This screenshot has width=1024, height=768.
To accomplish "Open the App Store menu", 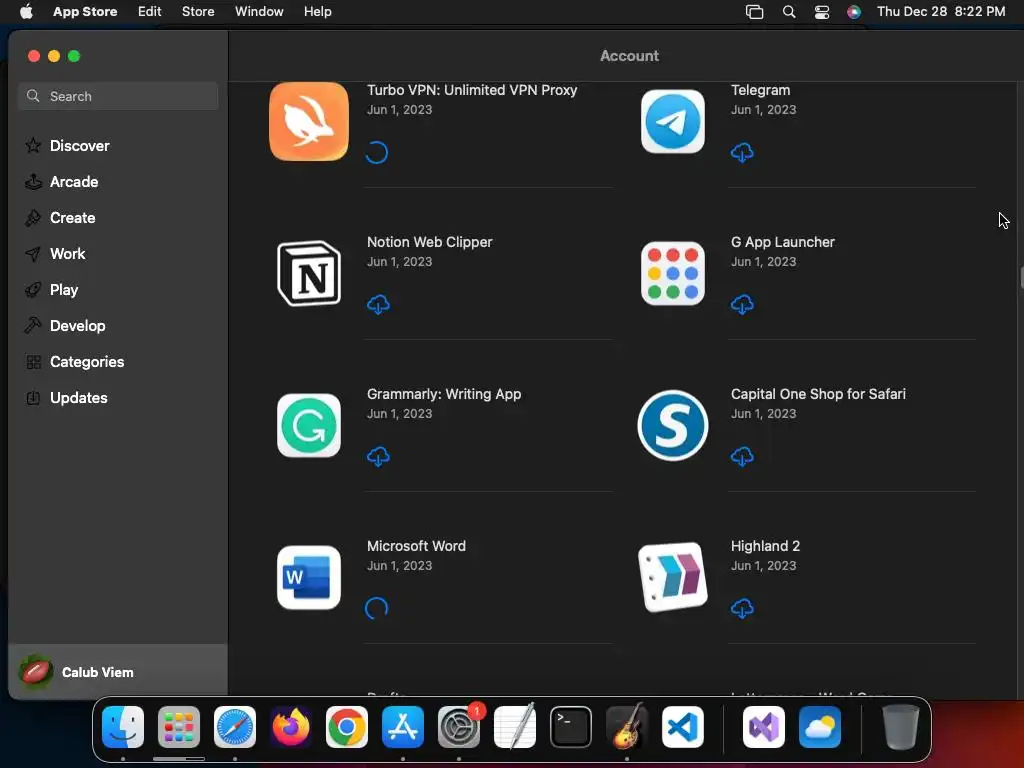I will pos(85,12).
